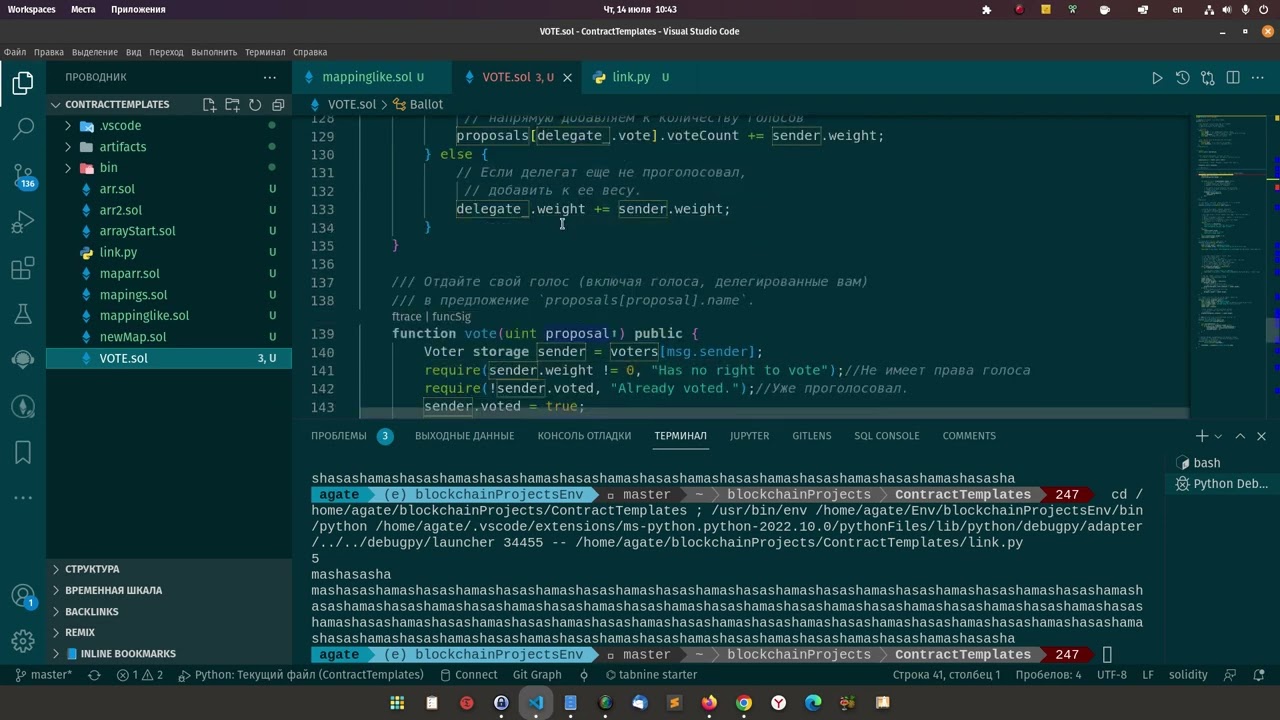Open Source Control view with 136 badge
This screenshot has height=720, width=1280.
(22, 176)
